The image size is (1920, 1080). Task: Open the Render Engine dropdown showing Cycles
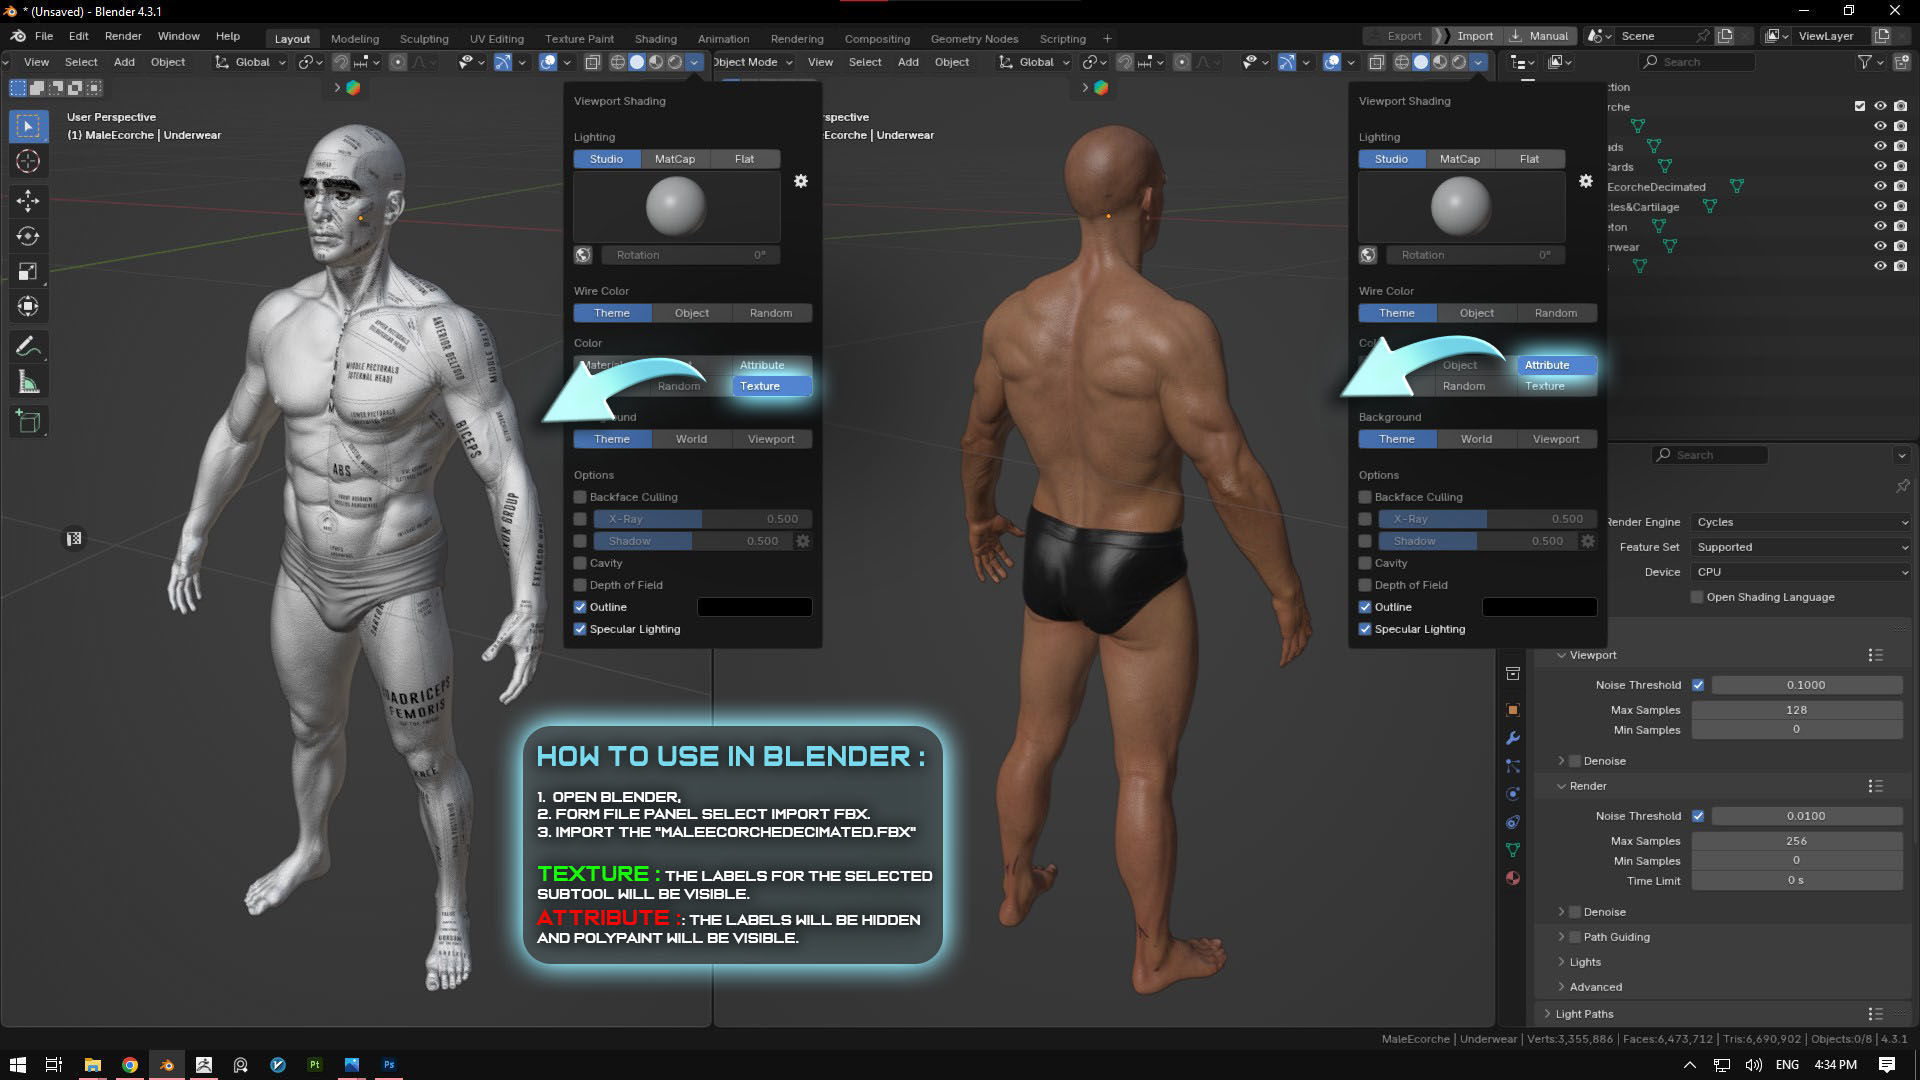(x=1801, y=522)
